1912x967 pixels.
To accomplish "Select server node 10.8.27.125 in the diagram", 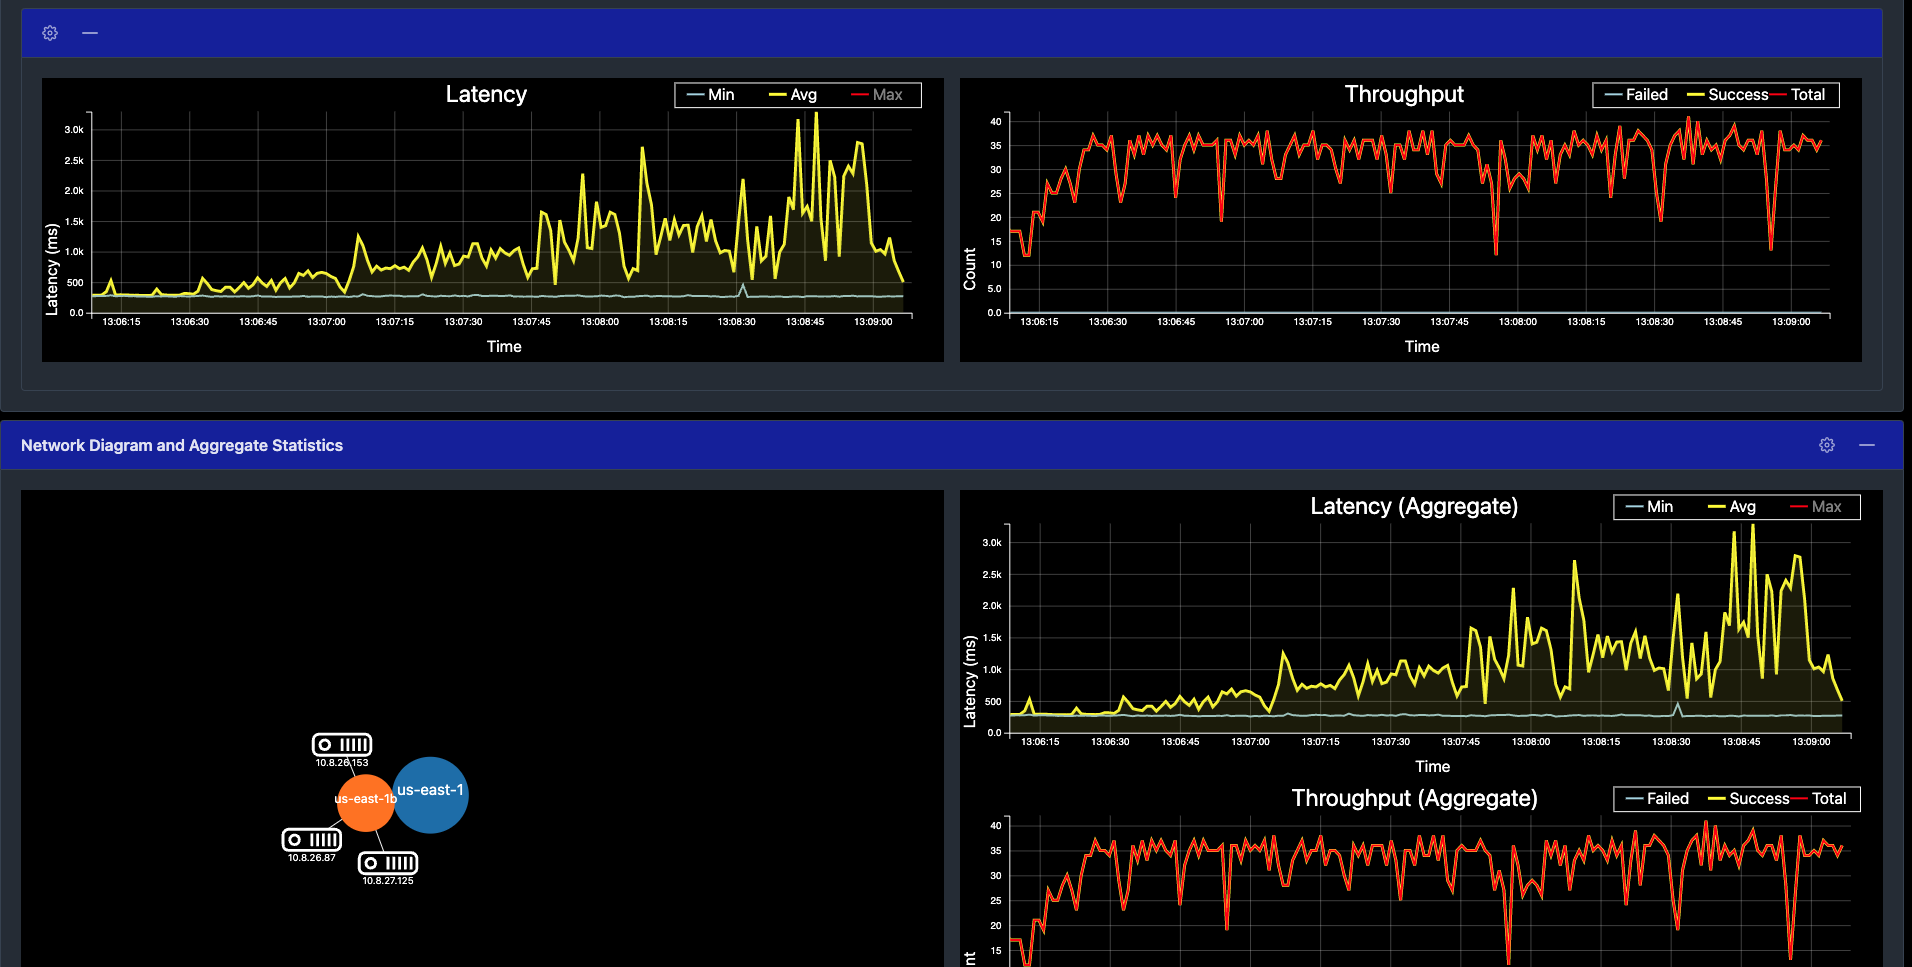I will pyautogui.click(x=389, y=863).
